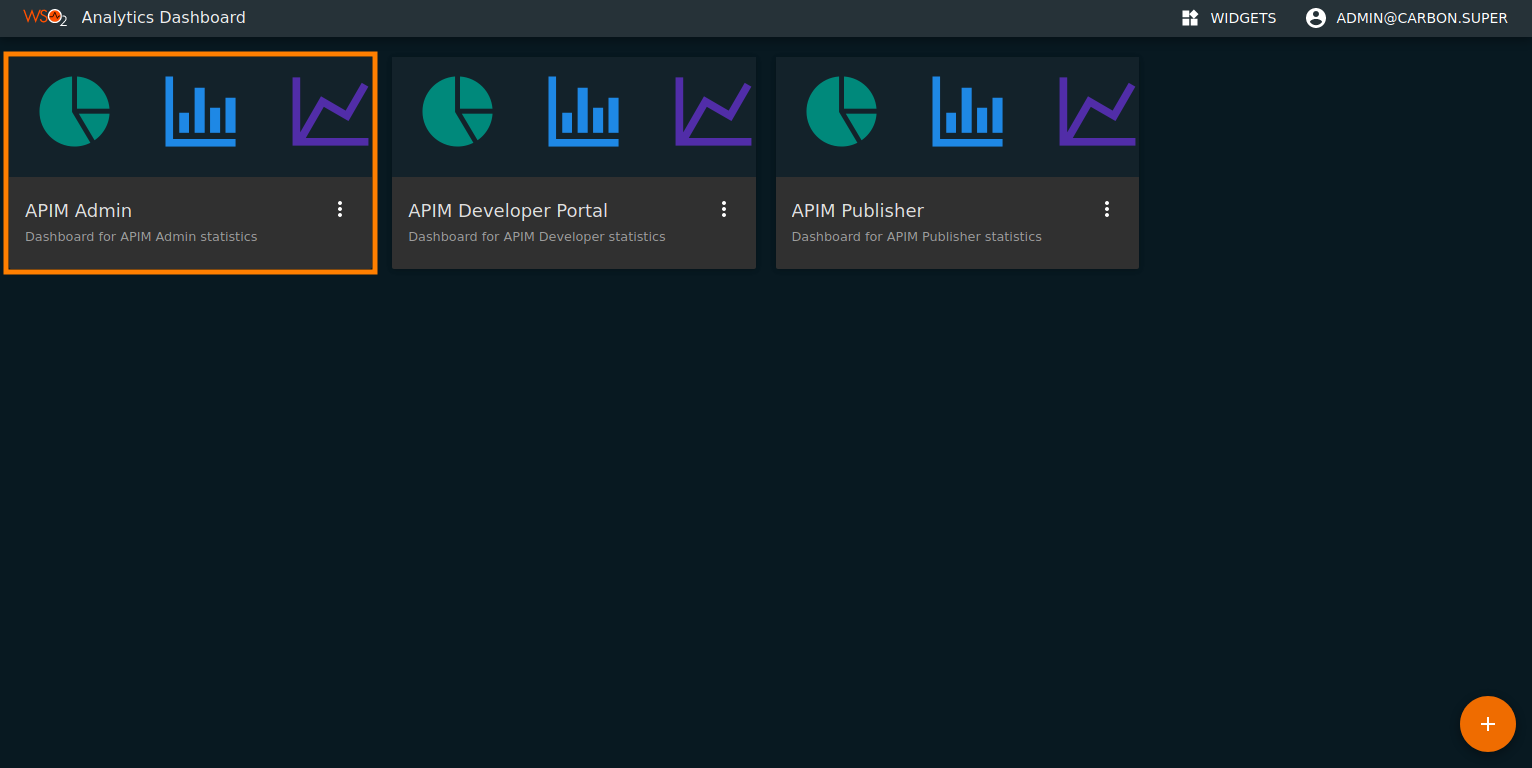
Task: Open the admin@carbon.super user menu
Action: (1407, 18)
